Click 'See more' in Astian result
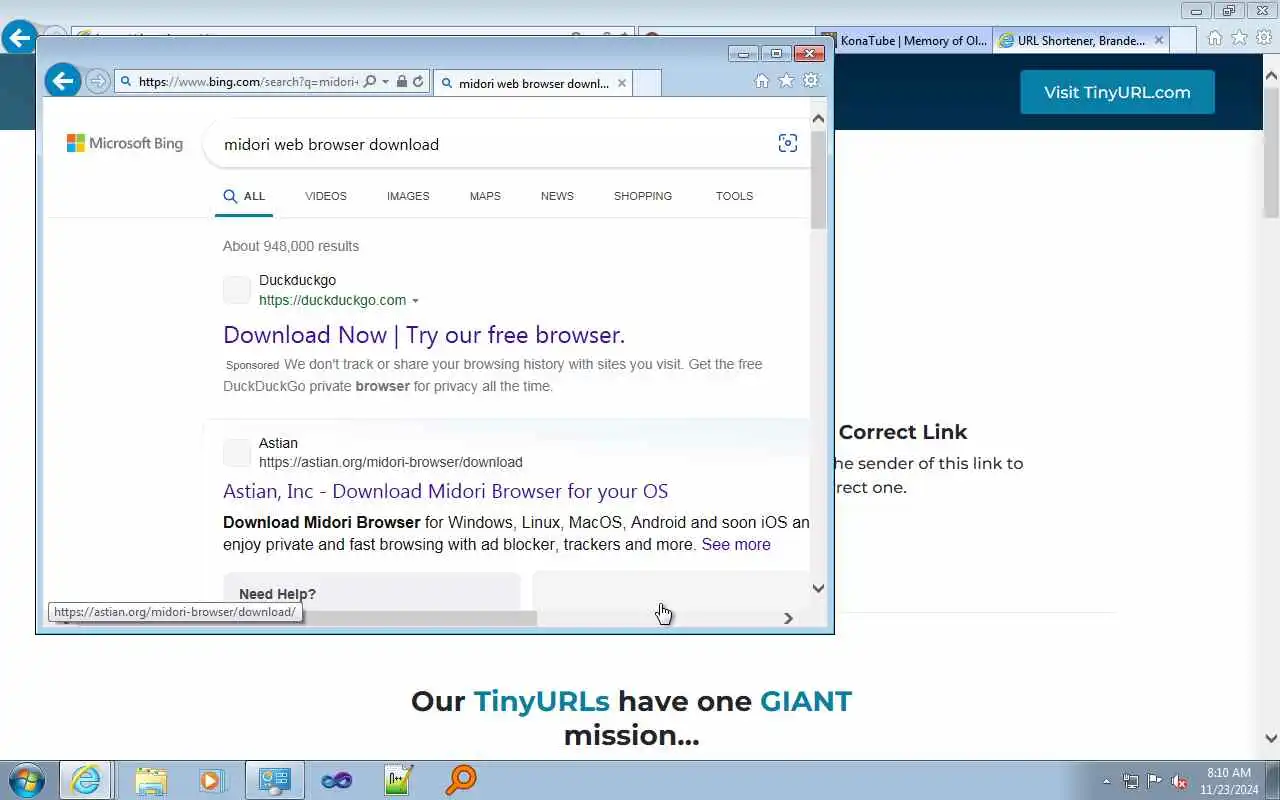The height and width of the screenshot is (800, 1280). point(736,545)
